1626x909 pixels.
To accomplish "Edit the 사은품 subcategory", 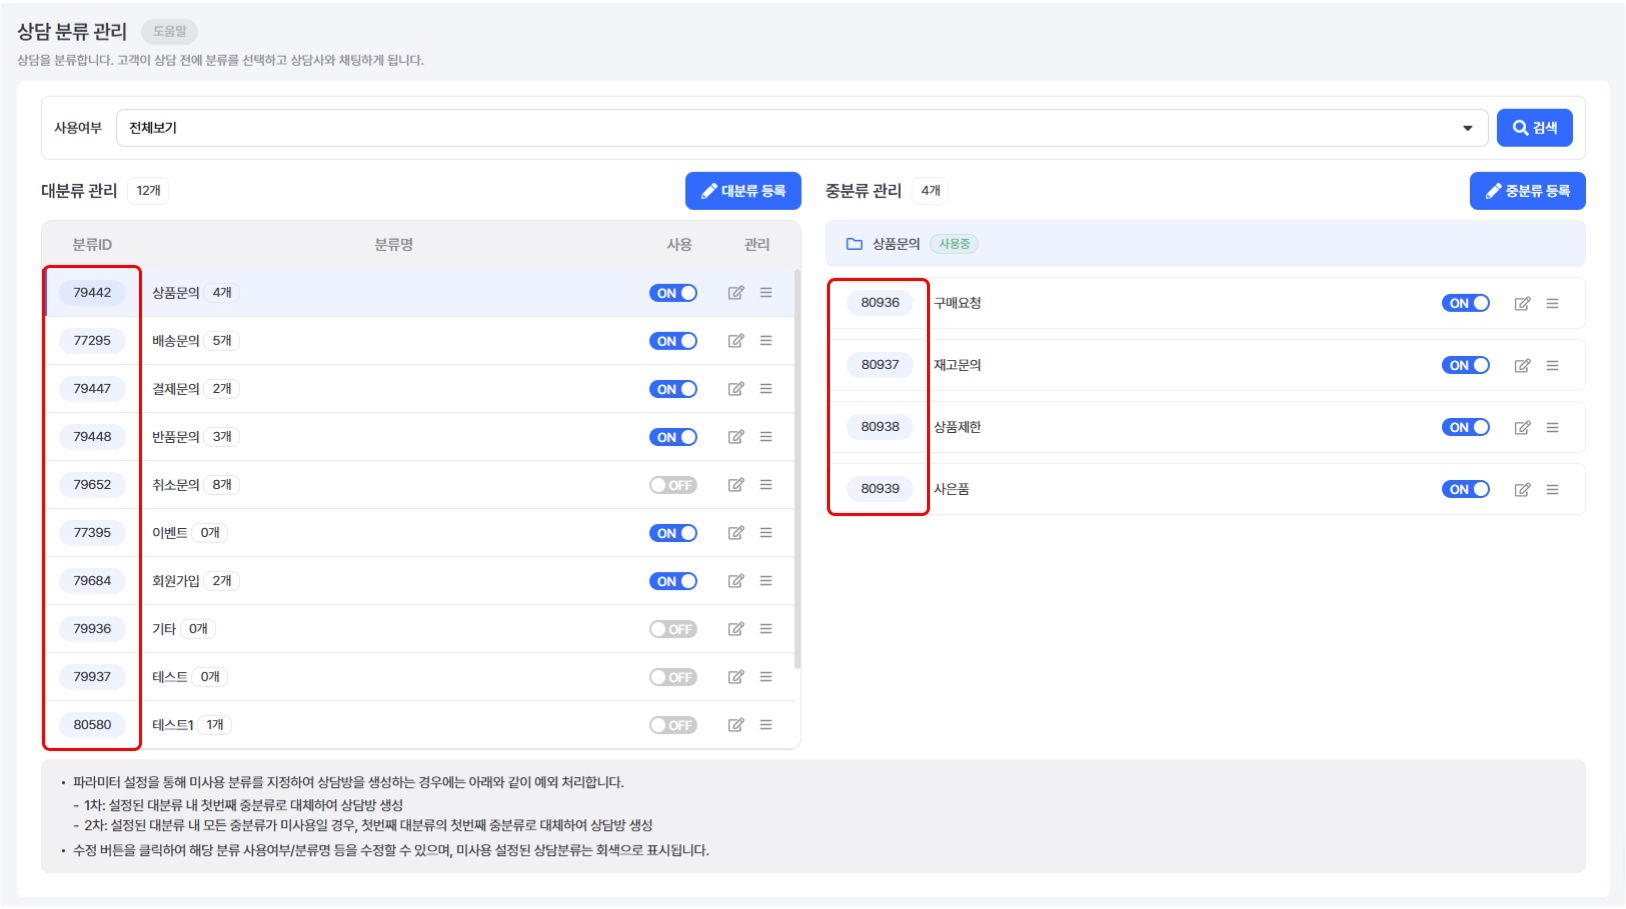I will click(x=1522, y=489).
